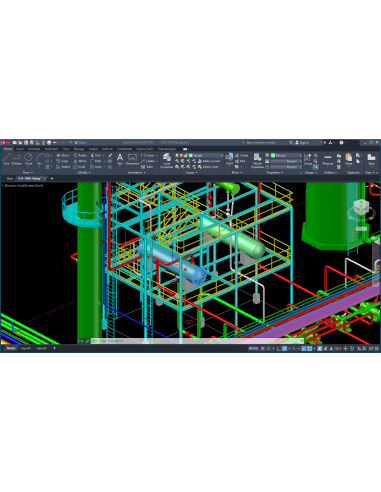Click the Trim tool
This screenshot has height=492, width=381.
[x=96, y=155]
